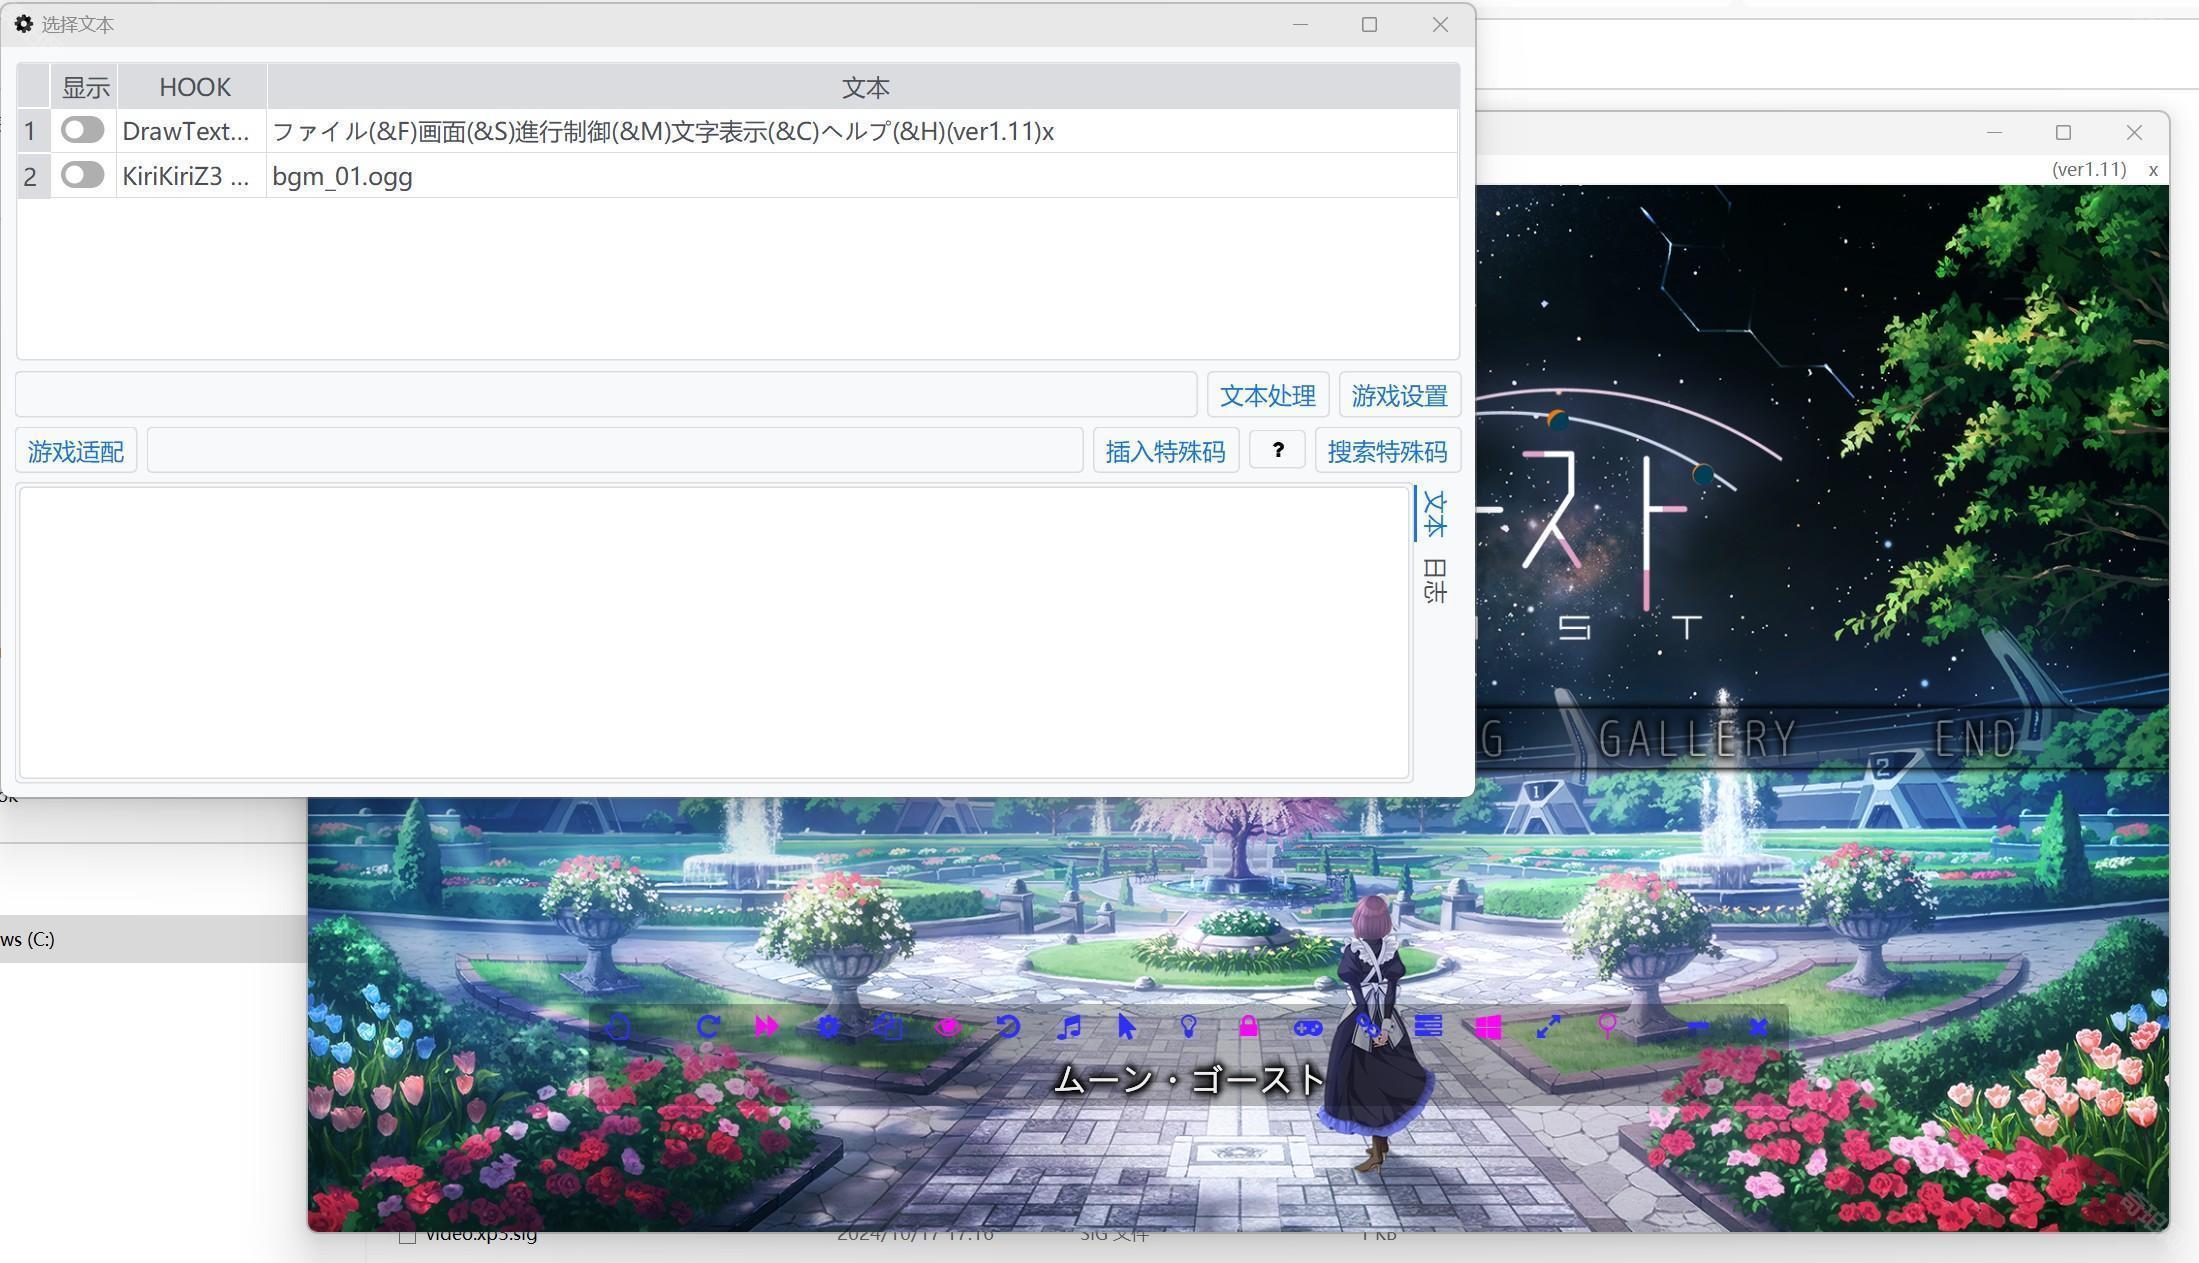2199x1263 pixels.
Task: Select the 文本 vertical tab
Action: point(1434,514)
